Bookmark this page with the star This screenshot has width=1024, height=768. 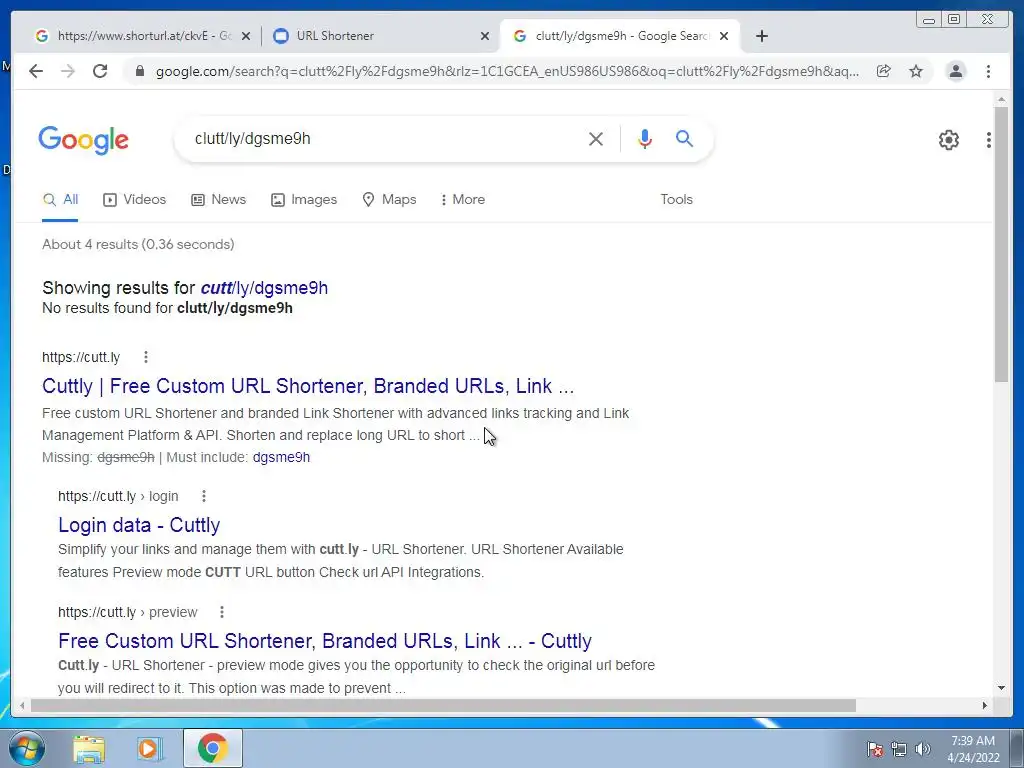pyautogui.click(x=916, y=71)
